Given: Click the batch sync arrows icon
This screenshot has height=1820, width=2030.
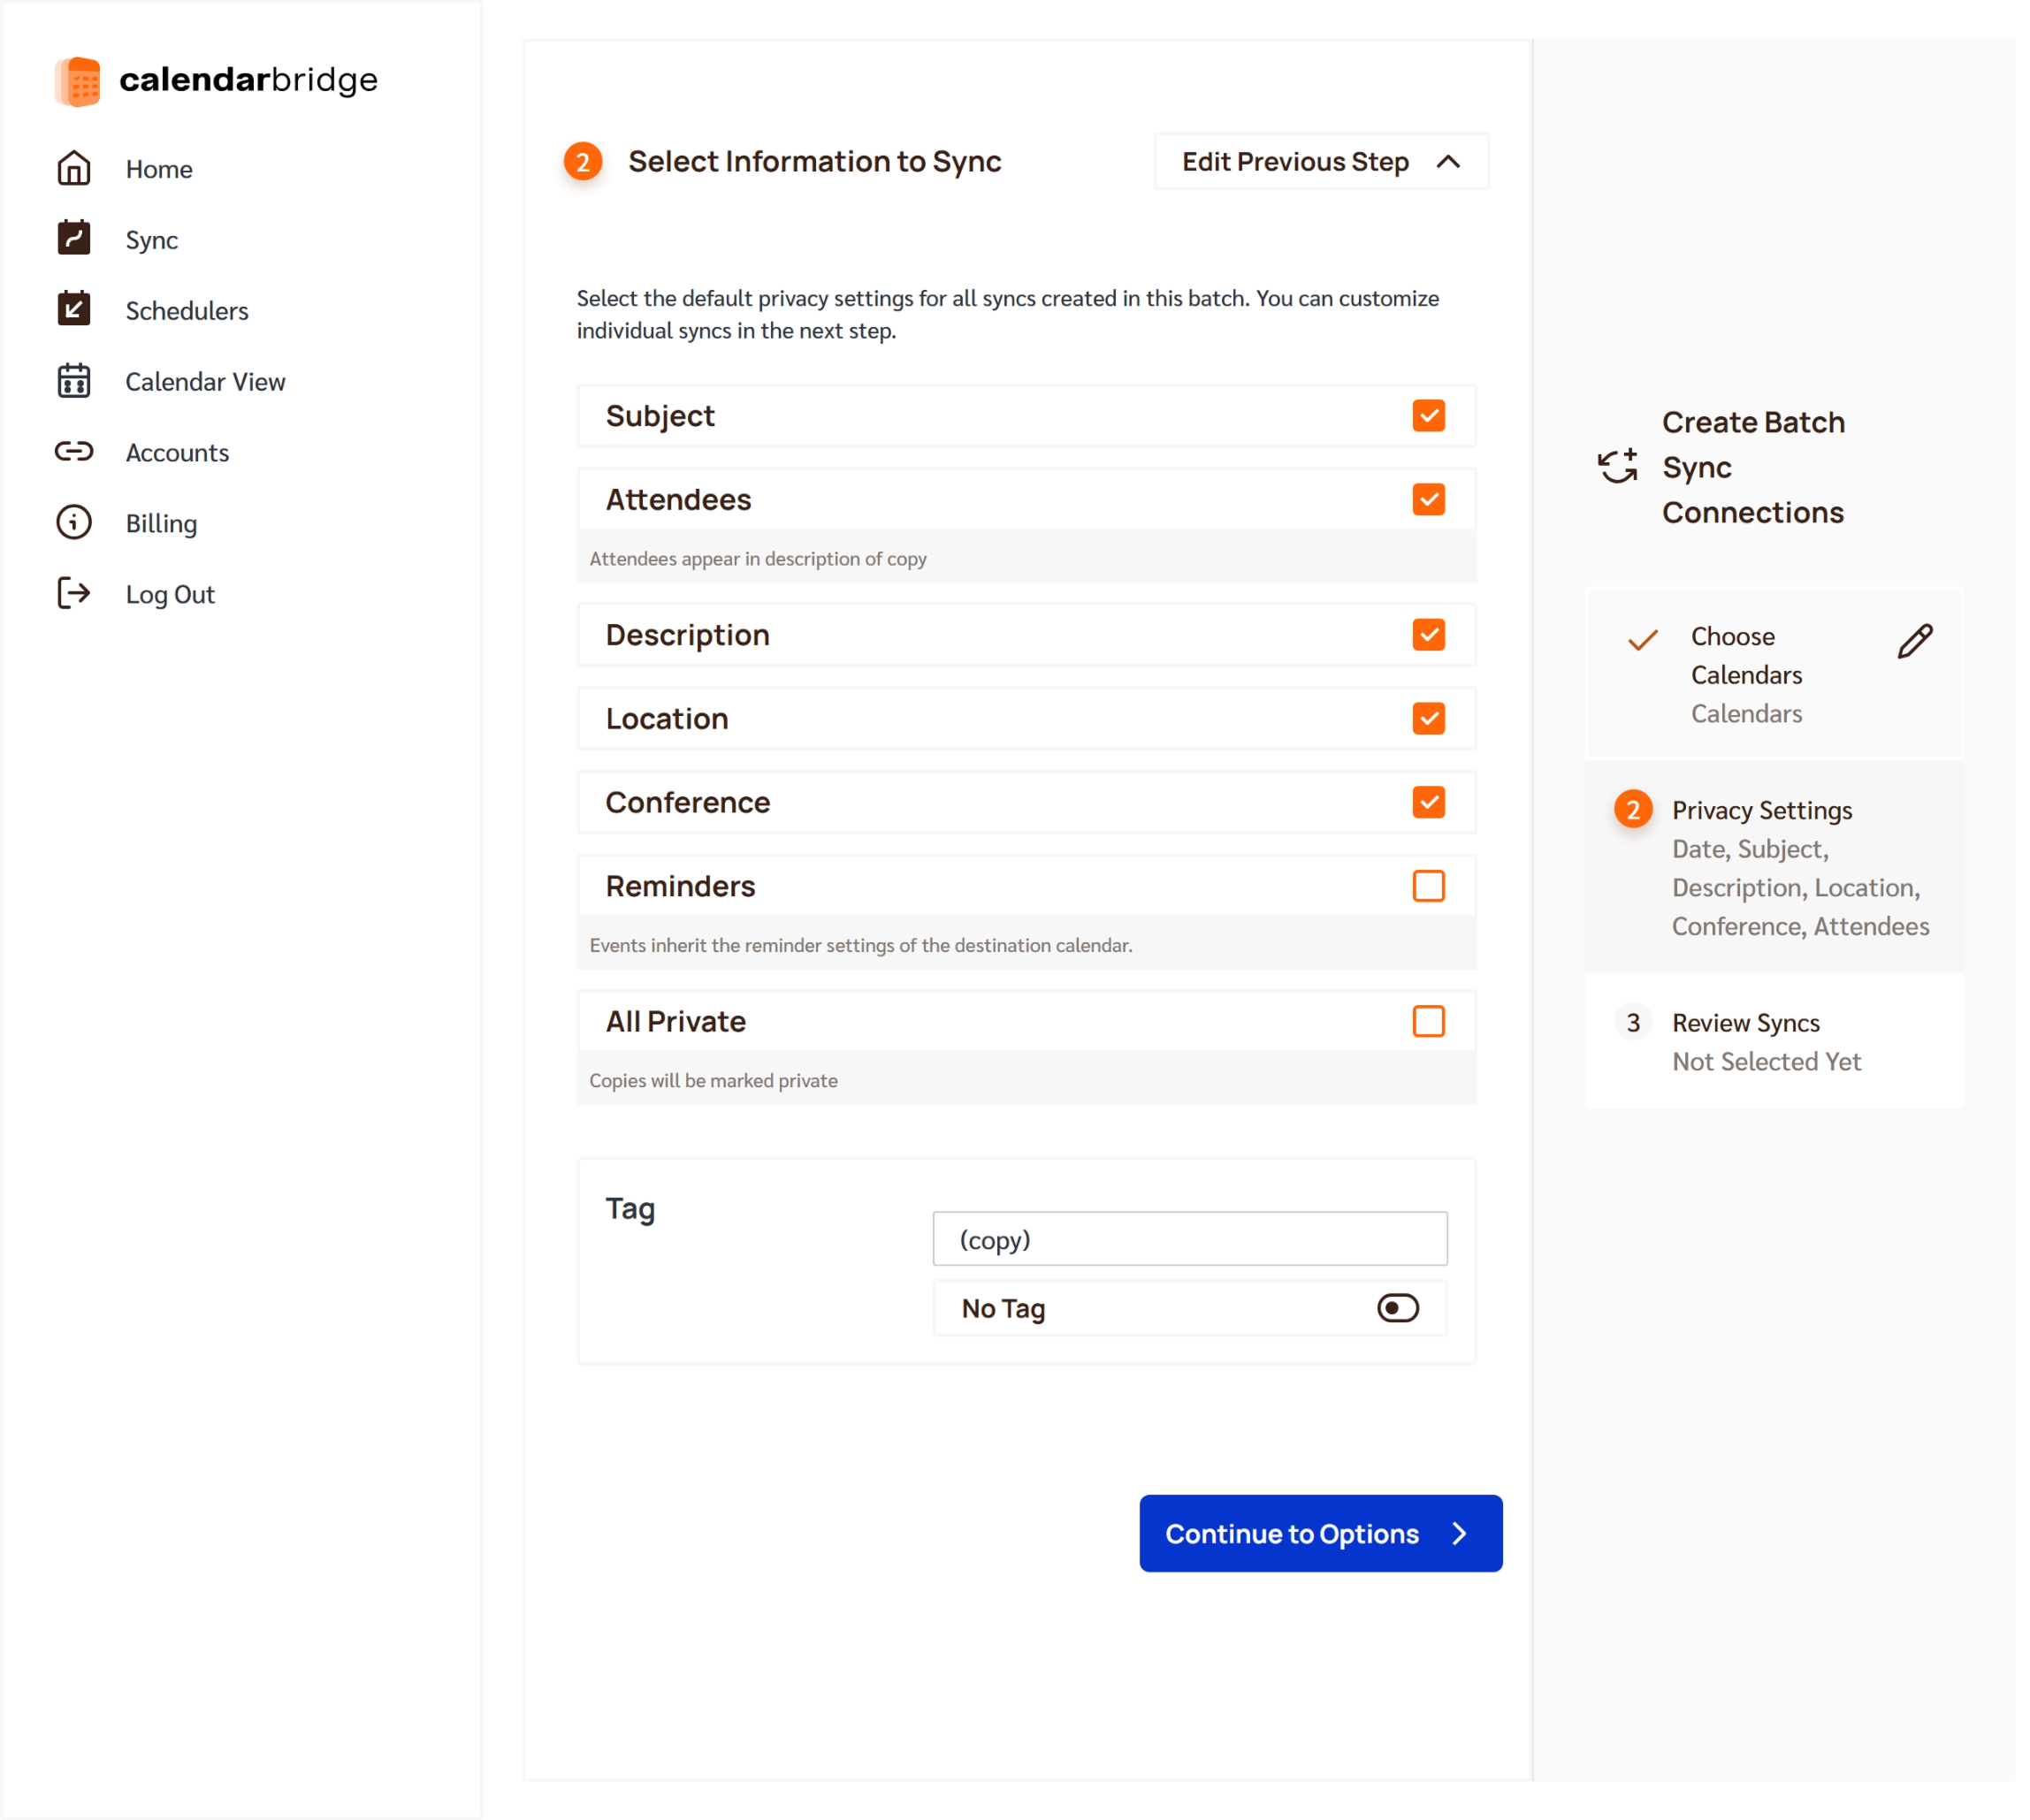Looking at the screenshot, I should 1618,467.
